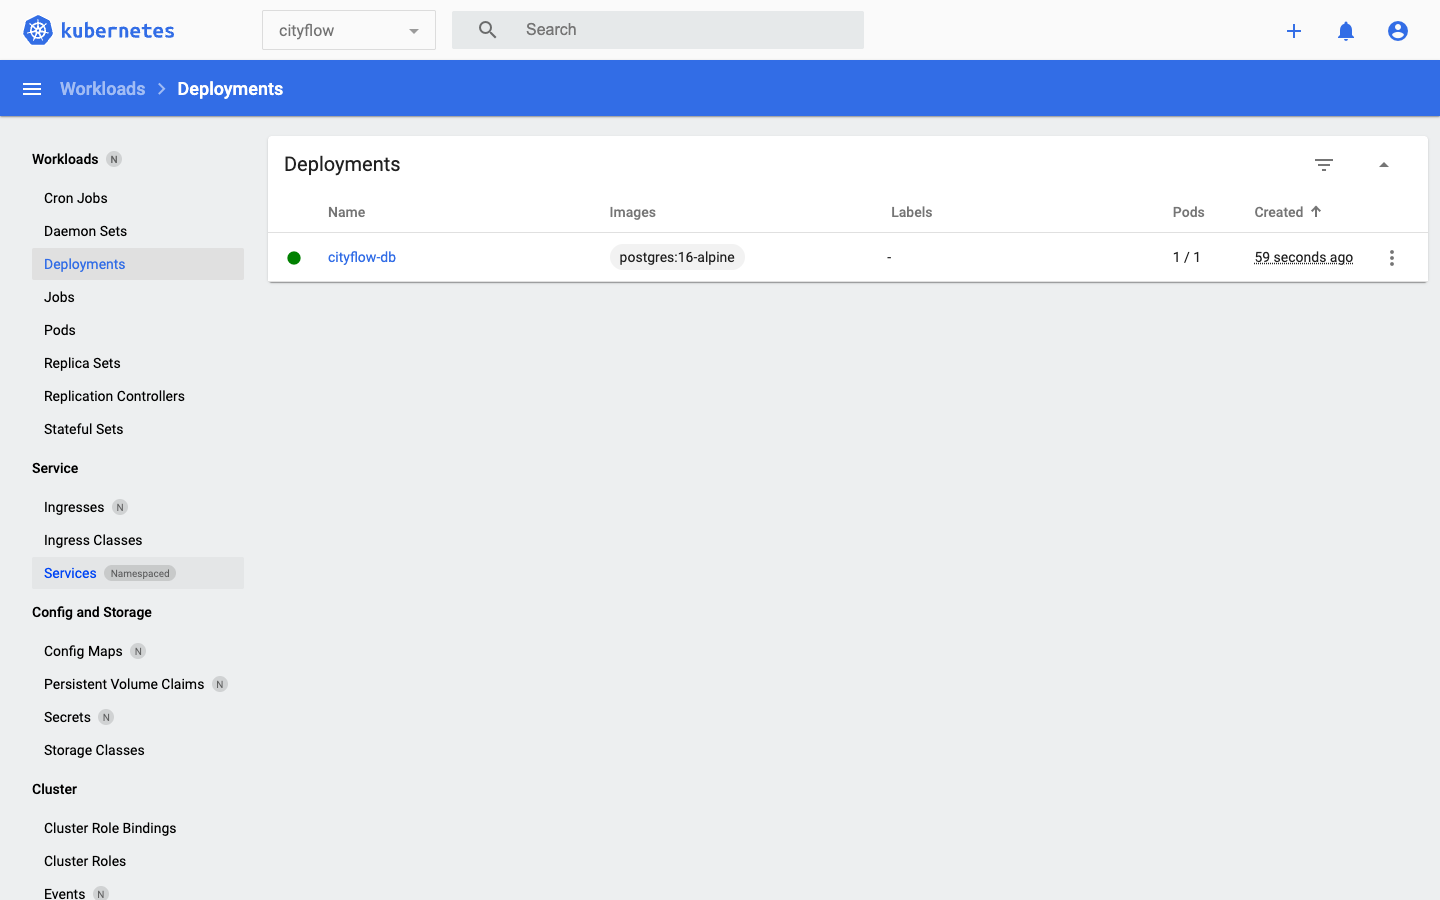Click the N badge beside Ingresses
Viewport: 1440px width, 900px height.
[120, 507]
